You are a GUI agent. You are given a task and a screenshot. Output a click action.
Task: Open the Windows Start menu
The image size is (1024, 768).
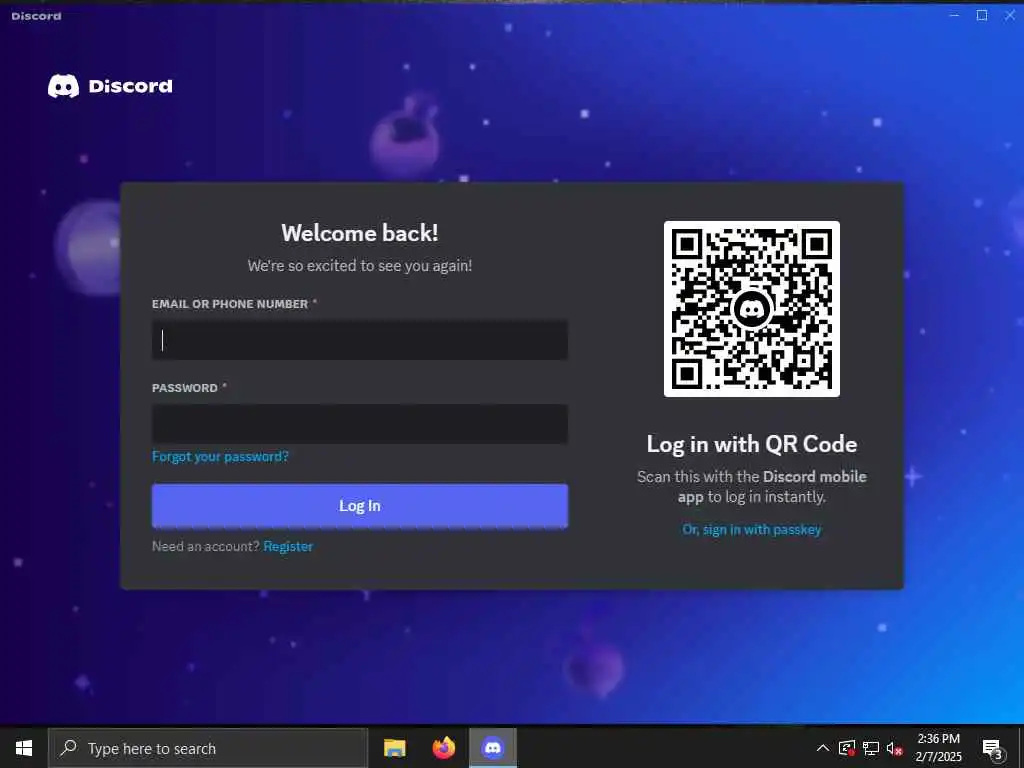(24, 748)
